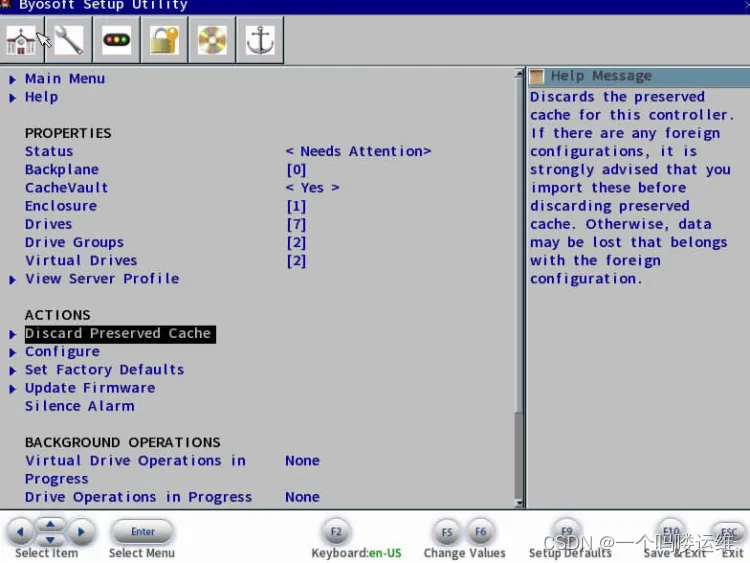Click the PROPERTIES section heading
The image size is (750, 563).
tap(68, 133)
